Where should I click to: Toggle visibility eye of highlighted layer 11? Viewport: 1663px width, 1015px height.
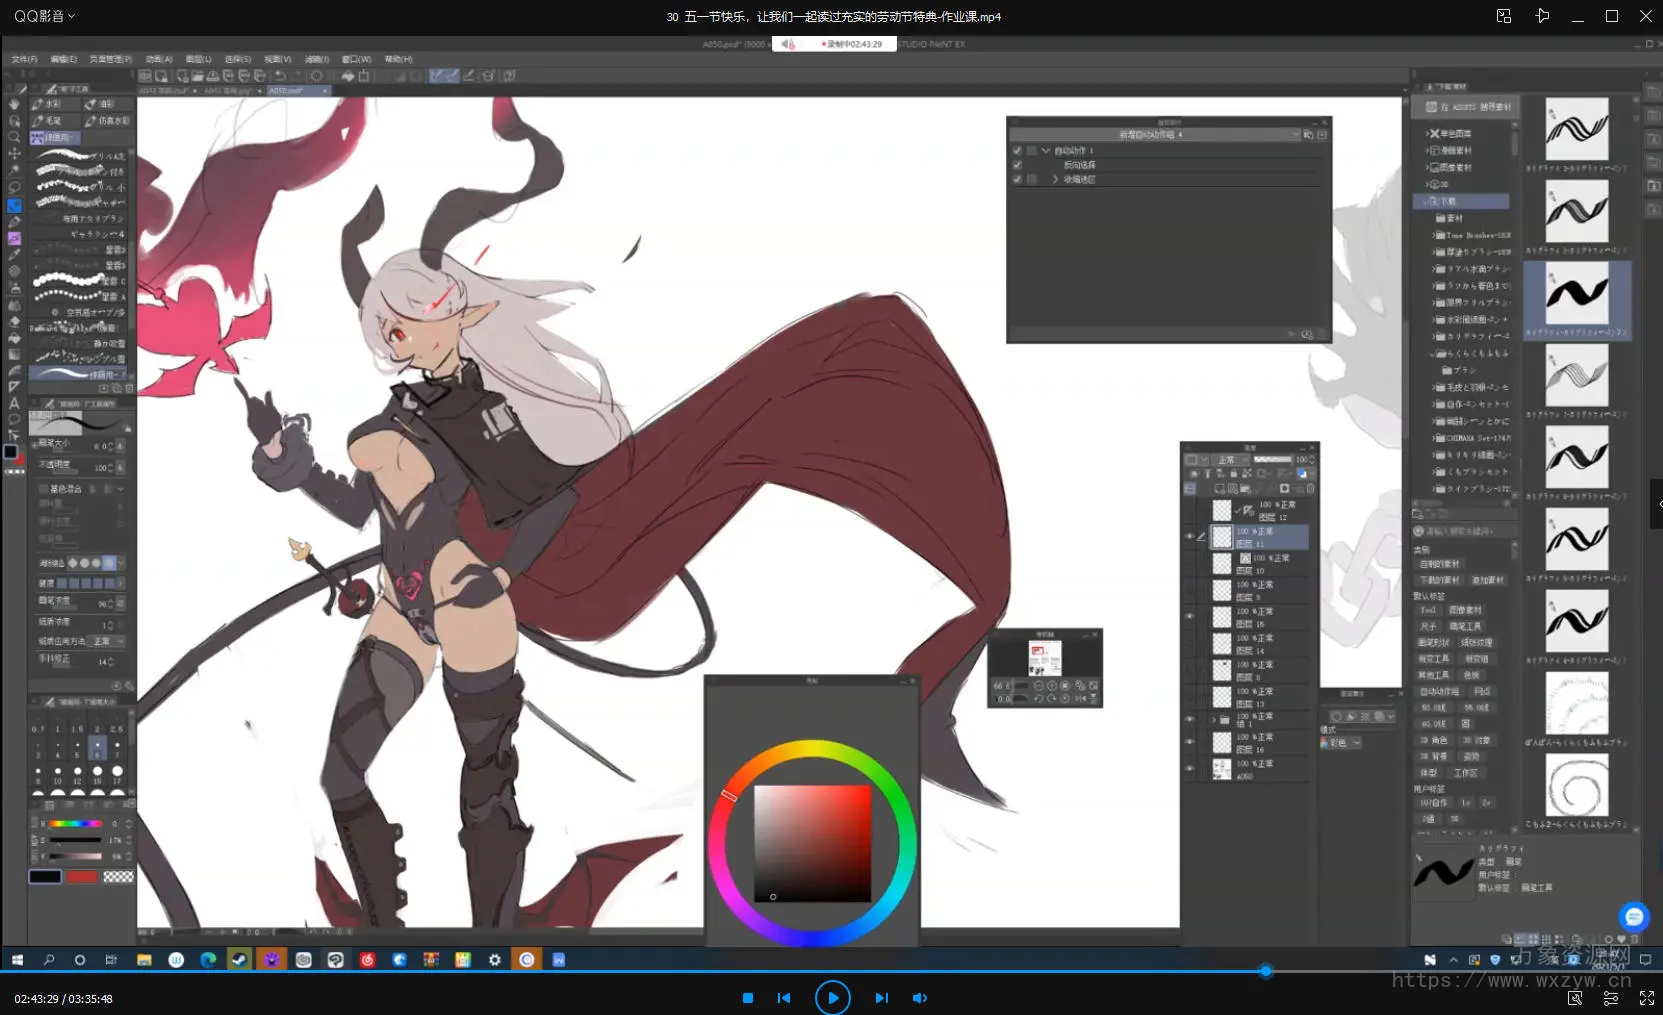[x=1189, y=537]
